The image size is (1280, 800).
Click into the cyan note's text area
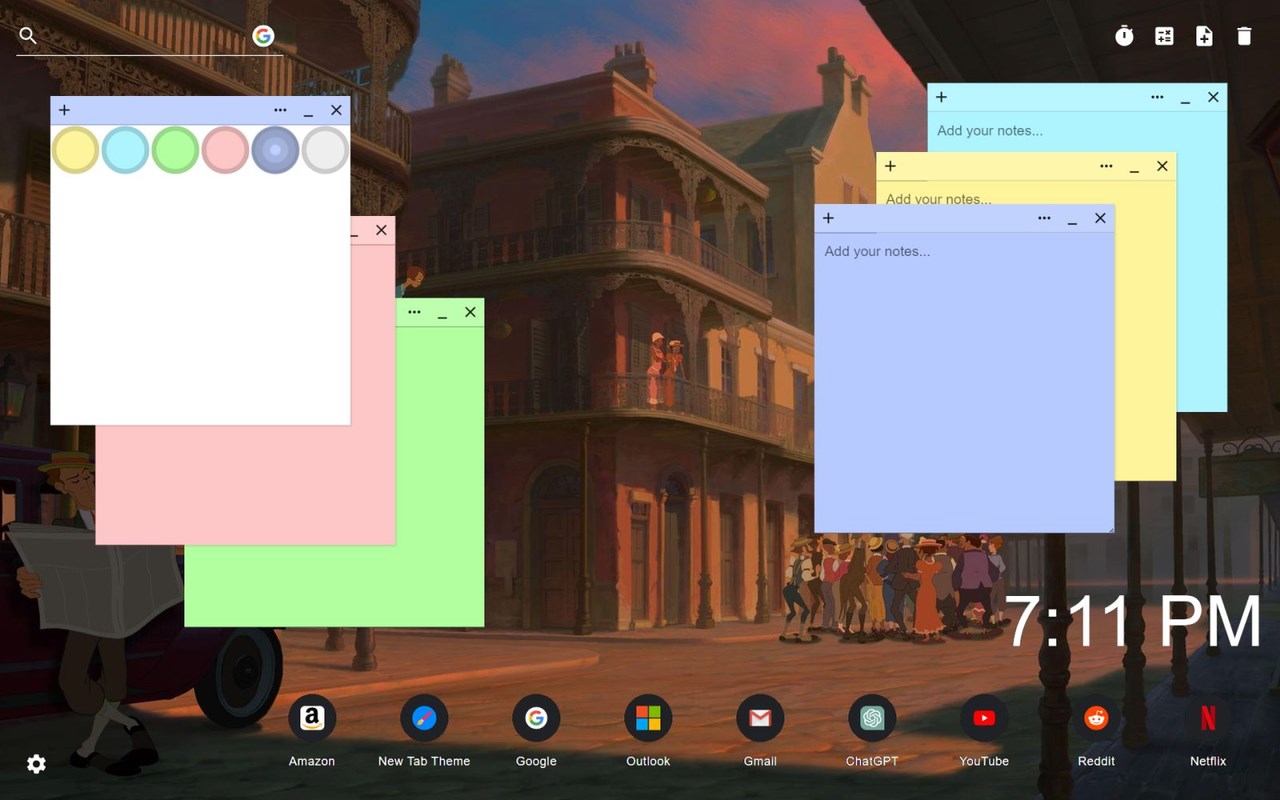pos(1077,130)
